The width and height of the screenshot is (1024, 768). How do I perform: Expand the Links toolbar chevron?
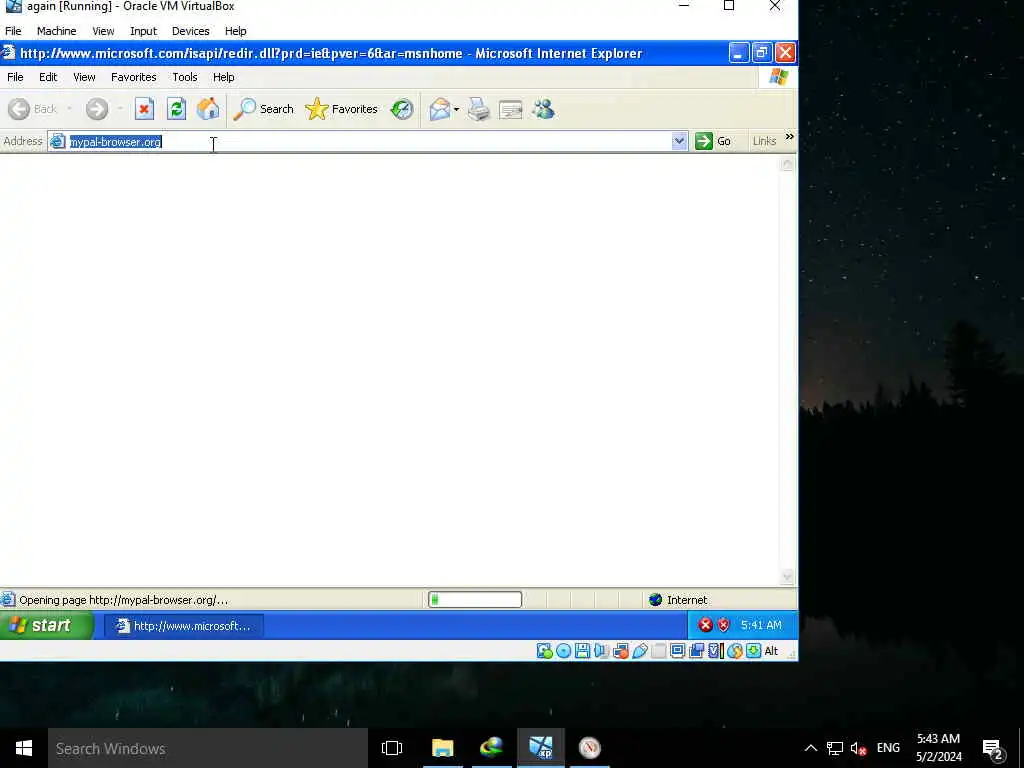tap(790, 136)
